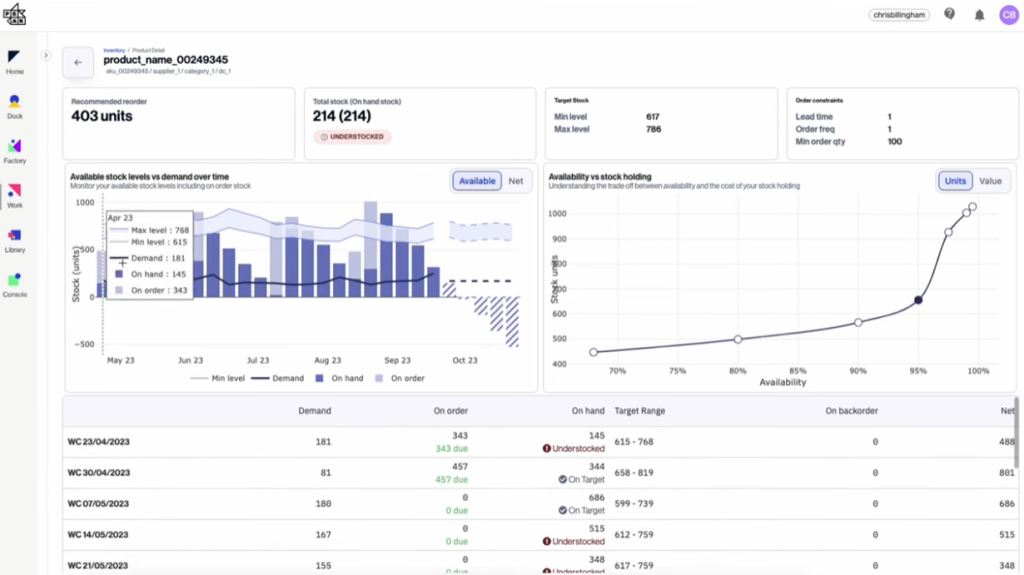The height and width of the screenshot is (575, 1024).
Task: Open the Work sidebar icon
Action: (14, 192)
